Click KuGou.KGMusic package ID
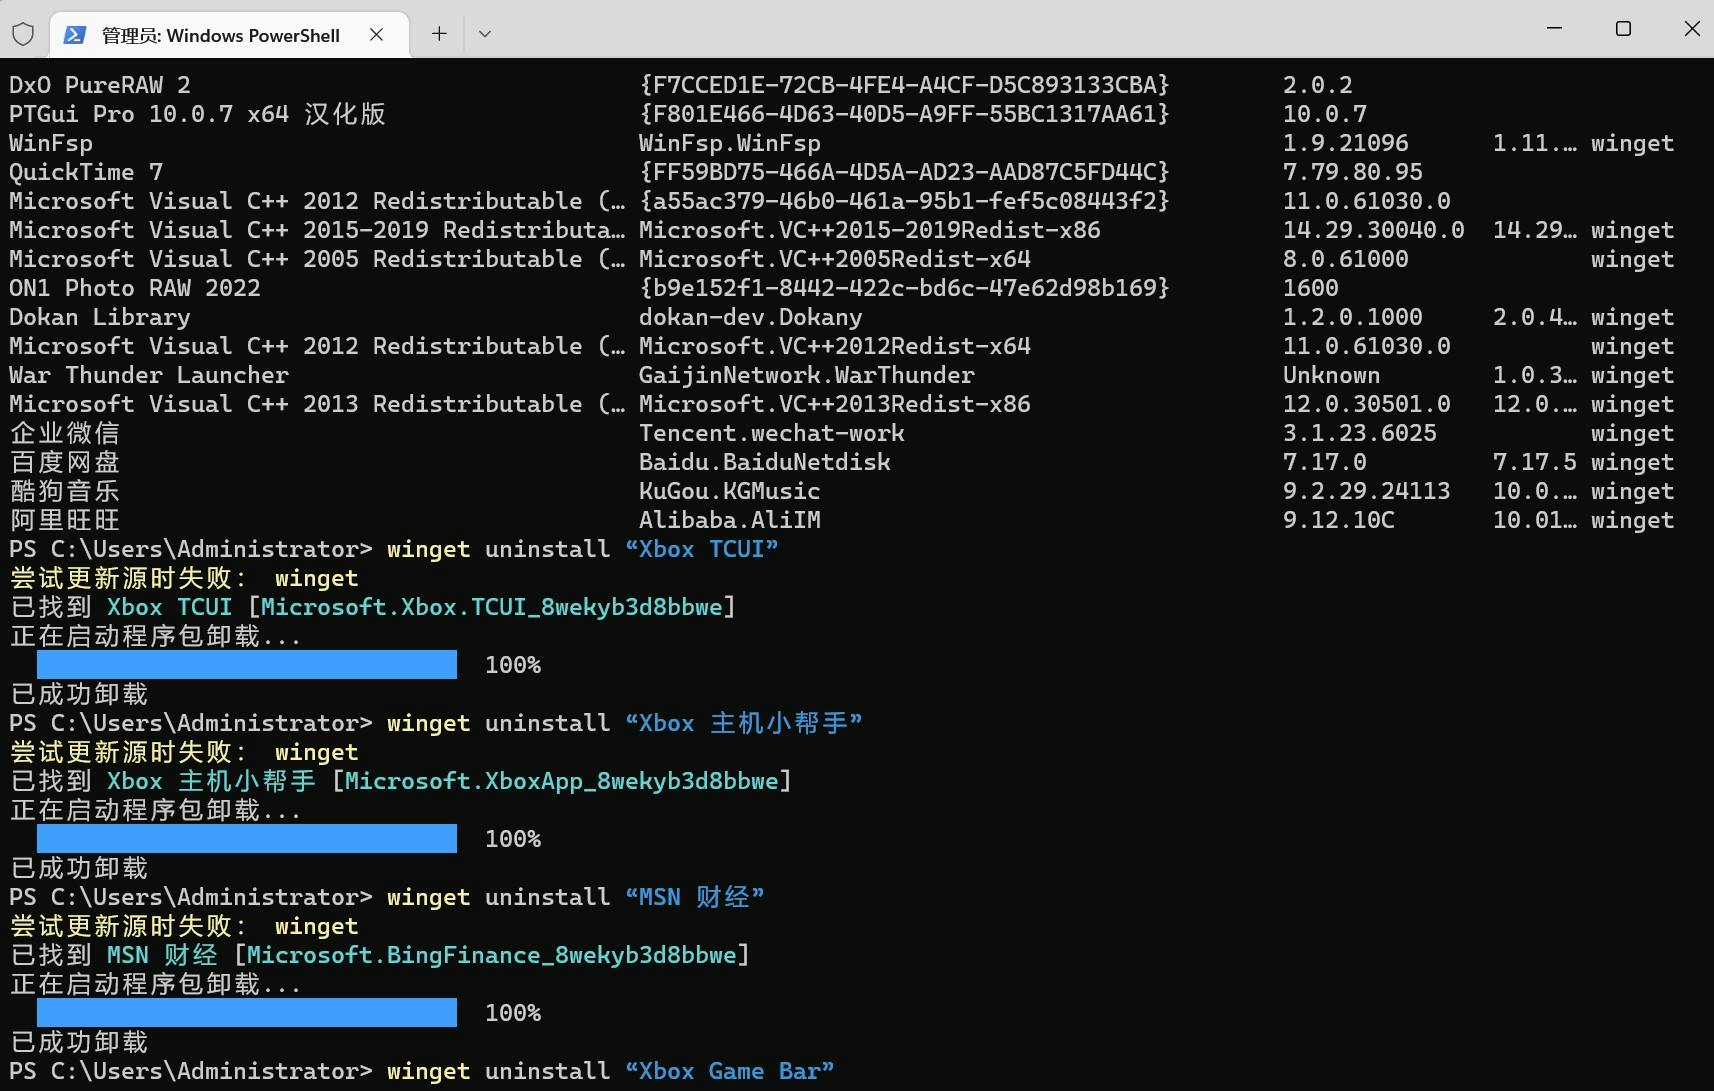 730,491
